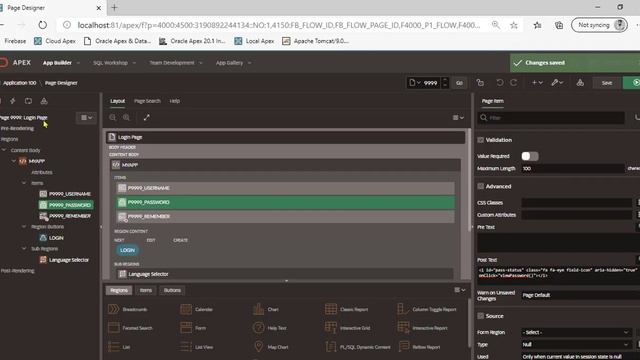This screenshot has height=360, width=640.
Task: Select the Faceted Search region in gallery
Action: point(130,328)
